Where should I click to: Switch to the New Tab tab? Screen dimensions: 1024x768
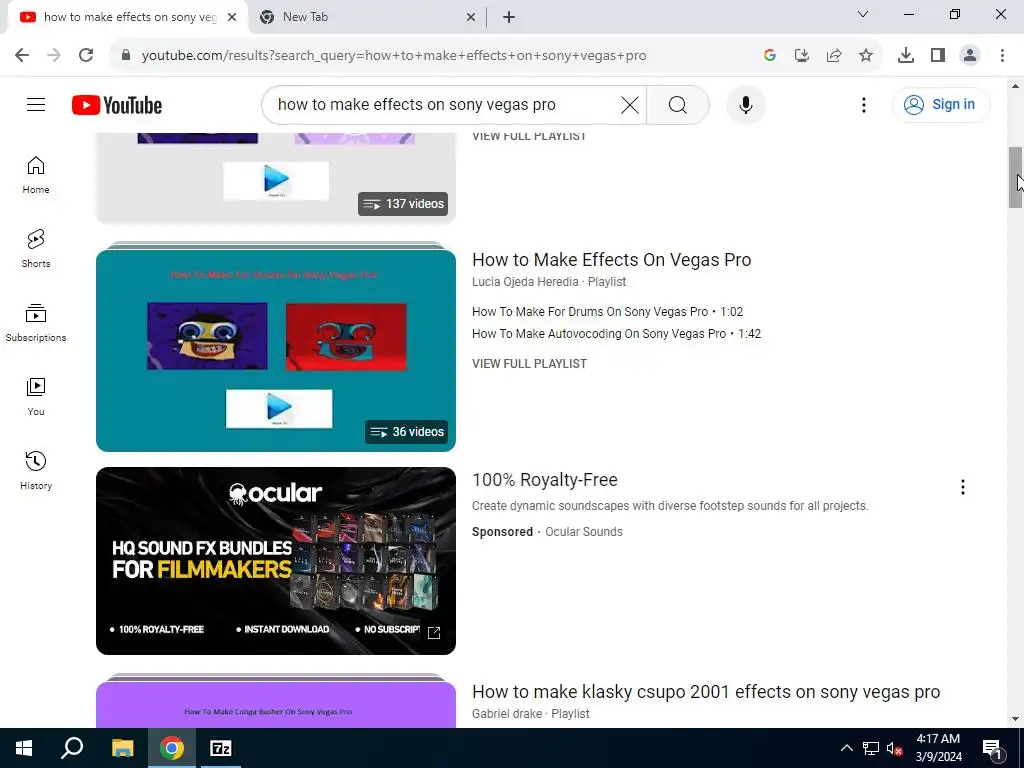(366, 17)
